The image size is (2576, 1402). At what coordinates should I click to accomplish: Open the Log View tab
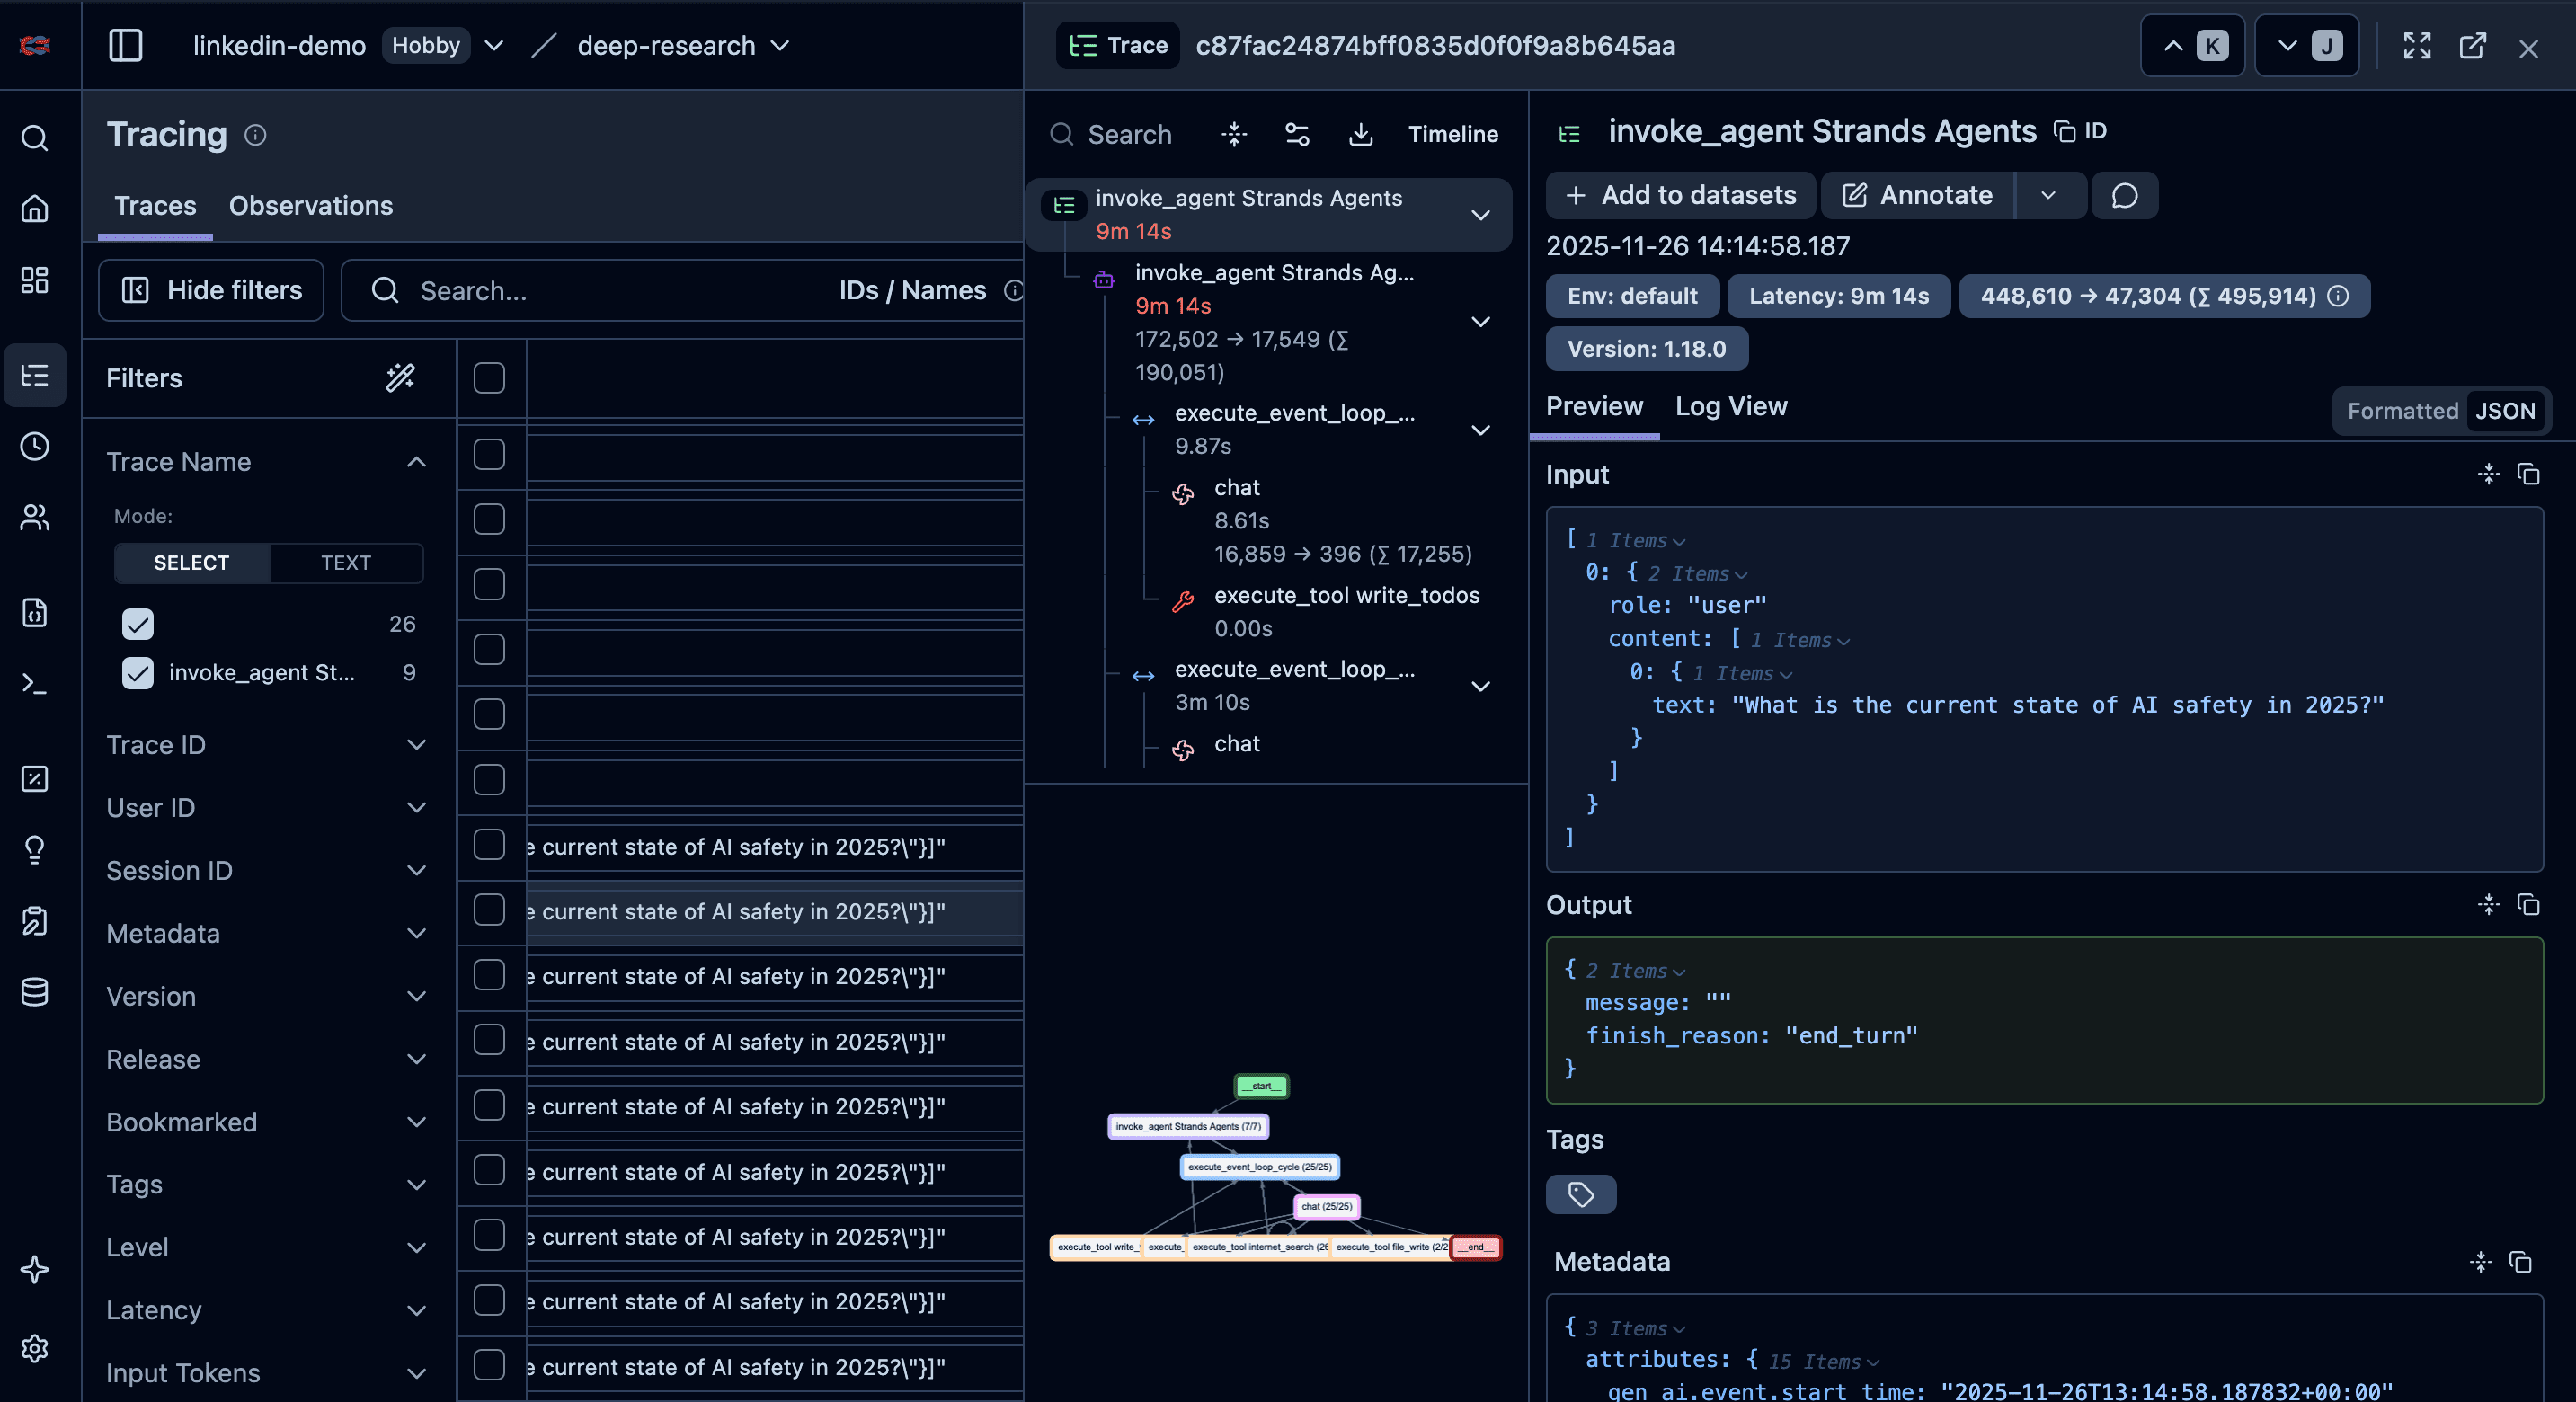click(x=1731, y=406)
